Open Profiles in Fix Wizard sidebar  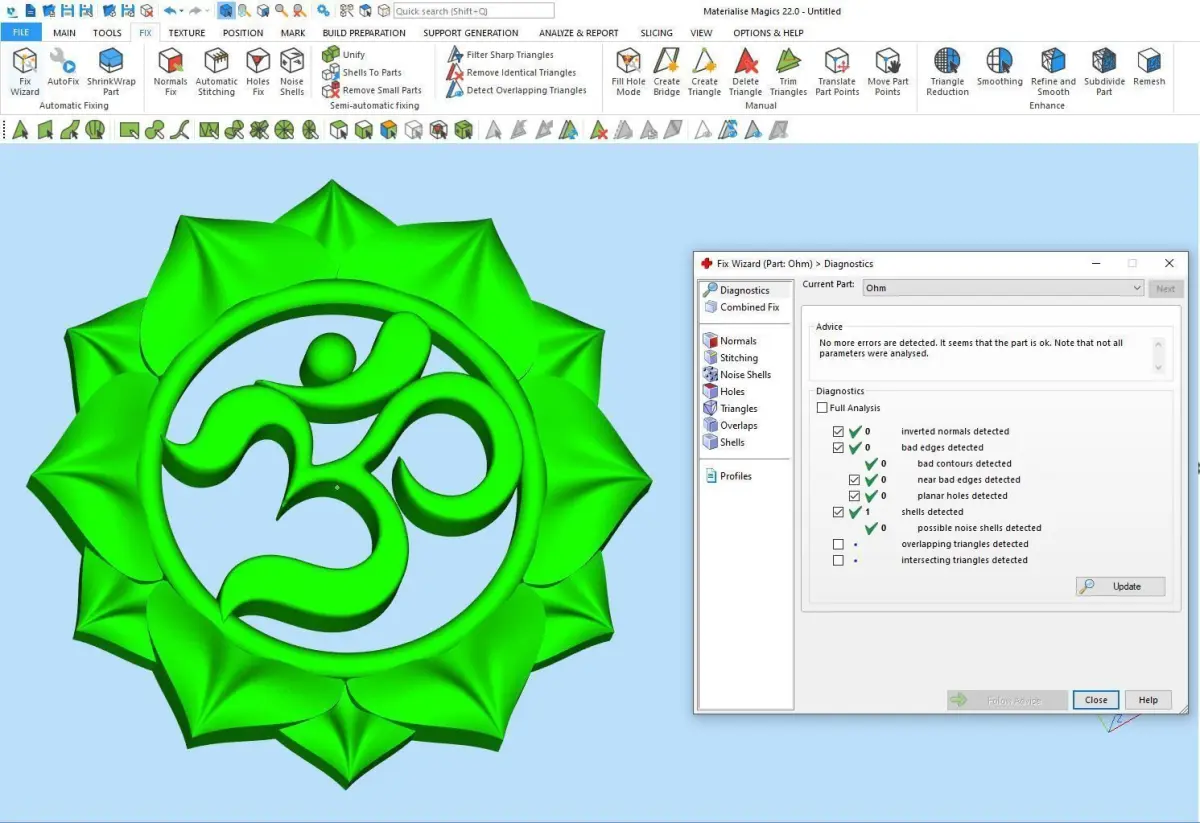pos(728,476)
